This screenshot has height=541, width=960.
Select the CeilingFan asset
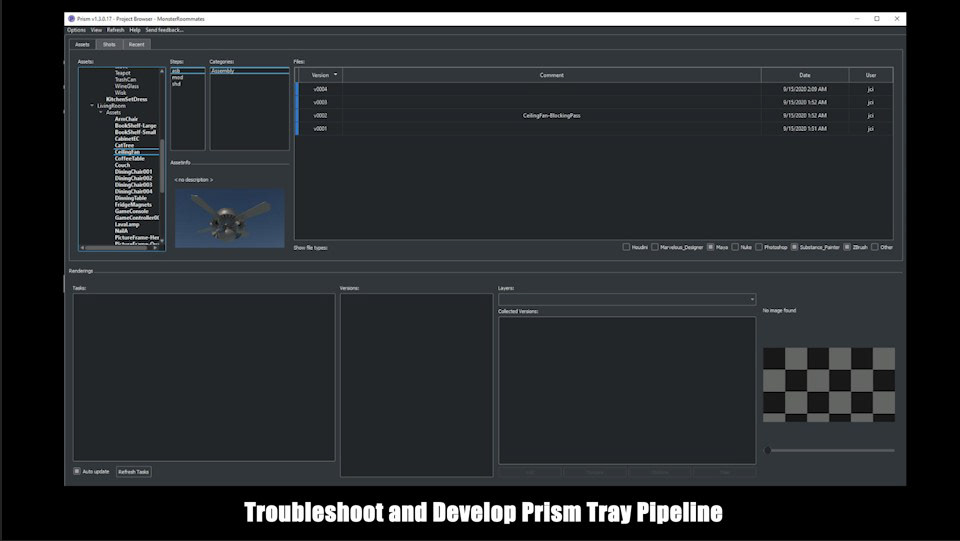pos(127,152)
